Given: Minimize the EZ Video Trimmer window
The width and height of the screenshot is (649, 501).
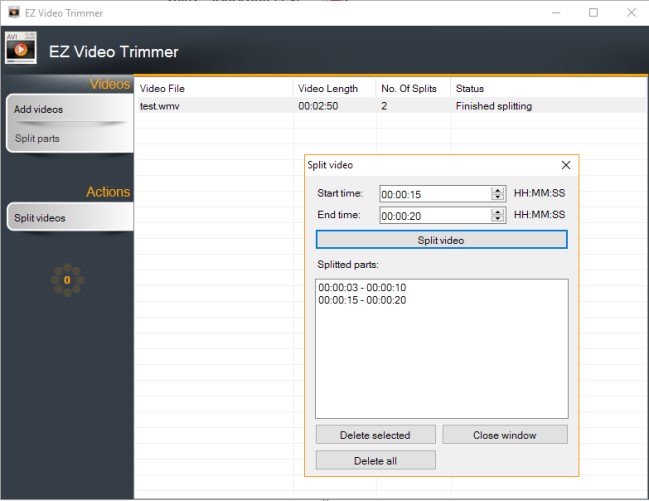Looking at the screenshot, I should 556,13.
